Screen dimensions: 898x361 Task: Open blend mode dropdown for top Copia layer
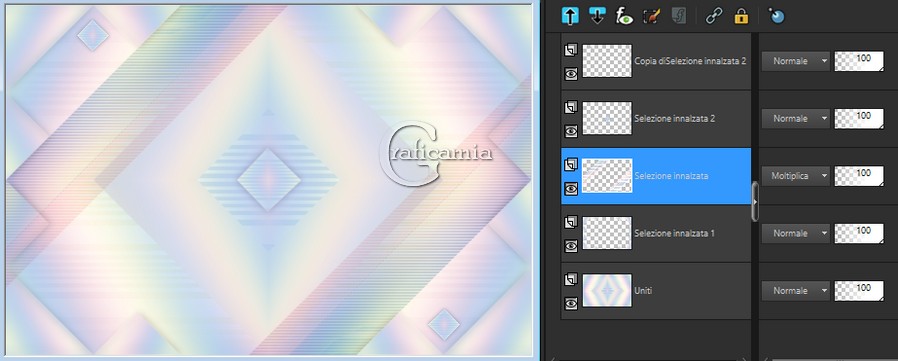tap(796, 61)
